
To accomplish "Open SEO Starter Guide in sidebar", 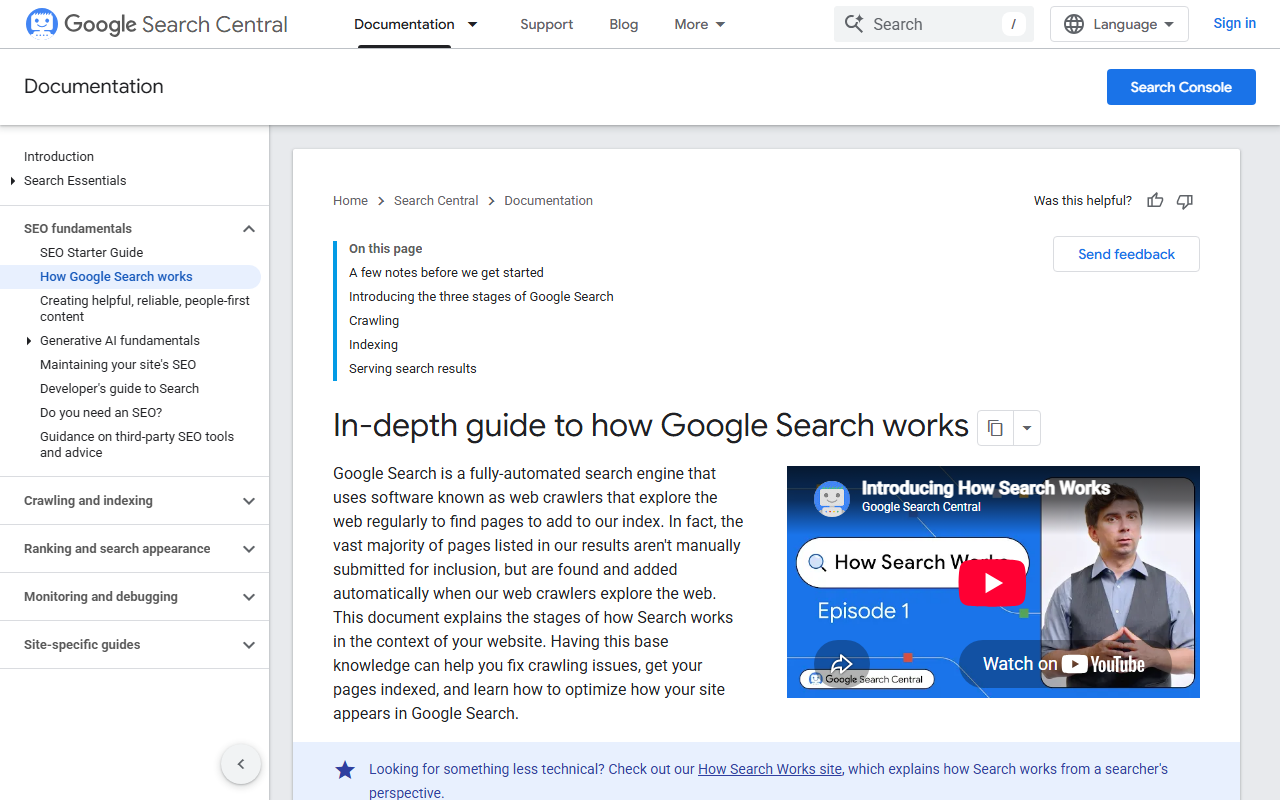I will click(x=92, y=253).
